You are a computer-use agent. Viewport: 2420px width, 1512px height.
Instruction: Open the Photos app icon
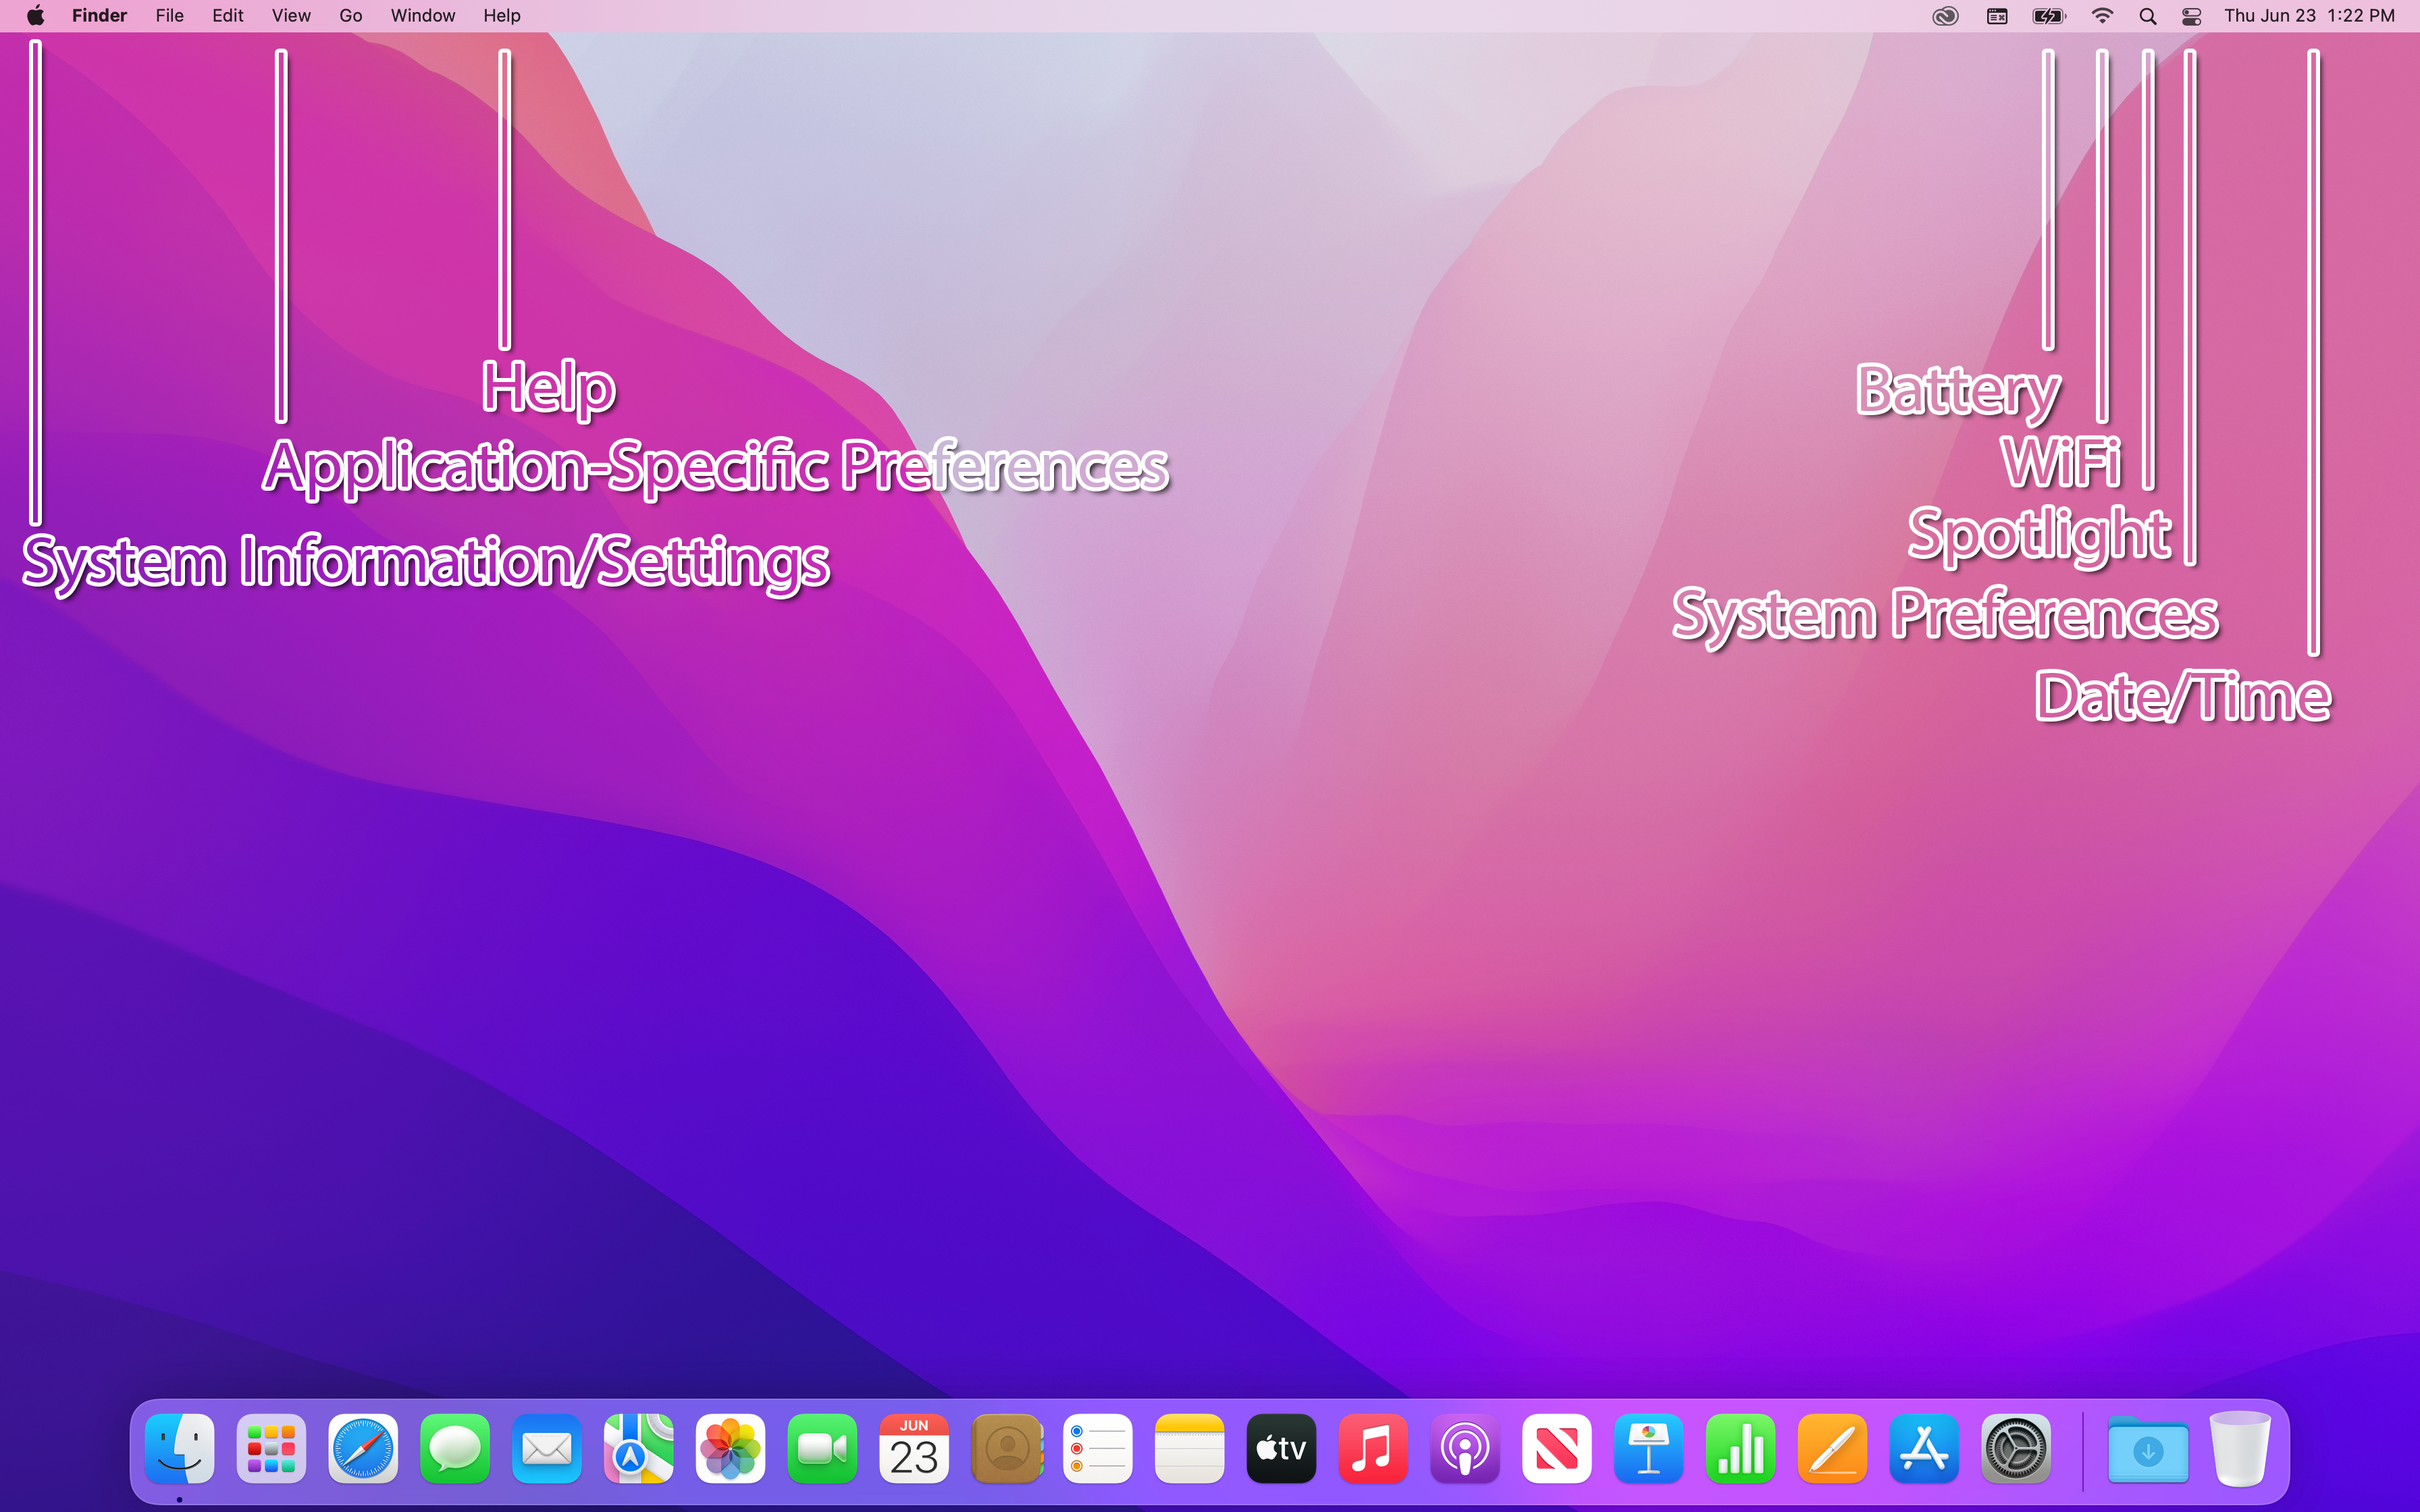pyautogui.click(x=731, y=1448)
